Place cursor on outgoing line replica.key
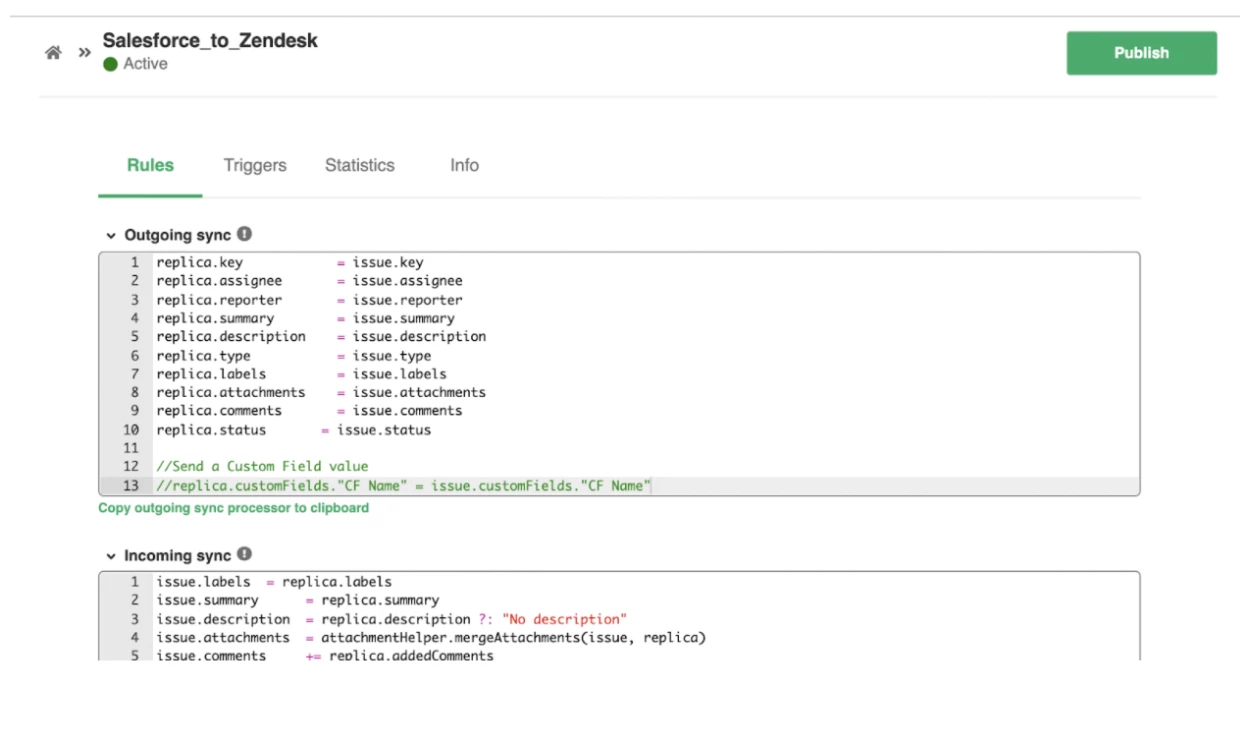 click(290, 262)
